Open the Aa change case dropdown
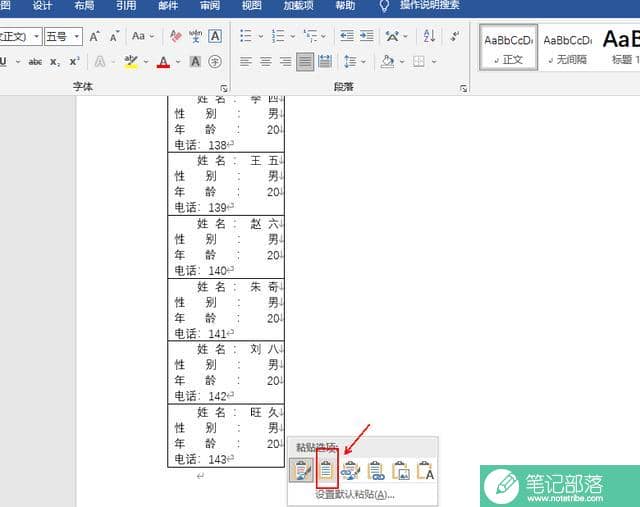This screenshot has height=507, width=640. pyautogui.click(x=142, y=36)
